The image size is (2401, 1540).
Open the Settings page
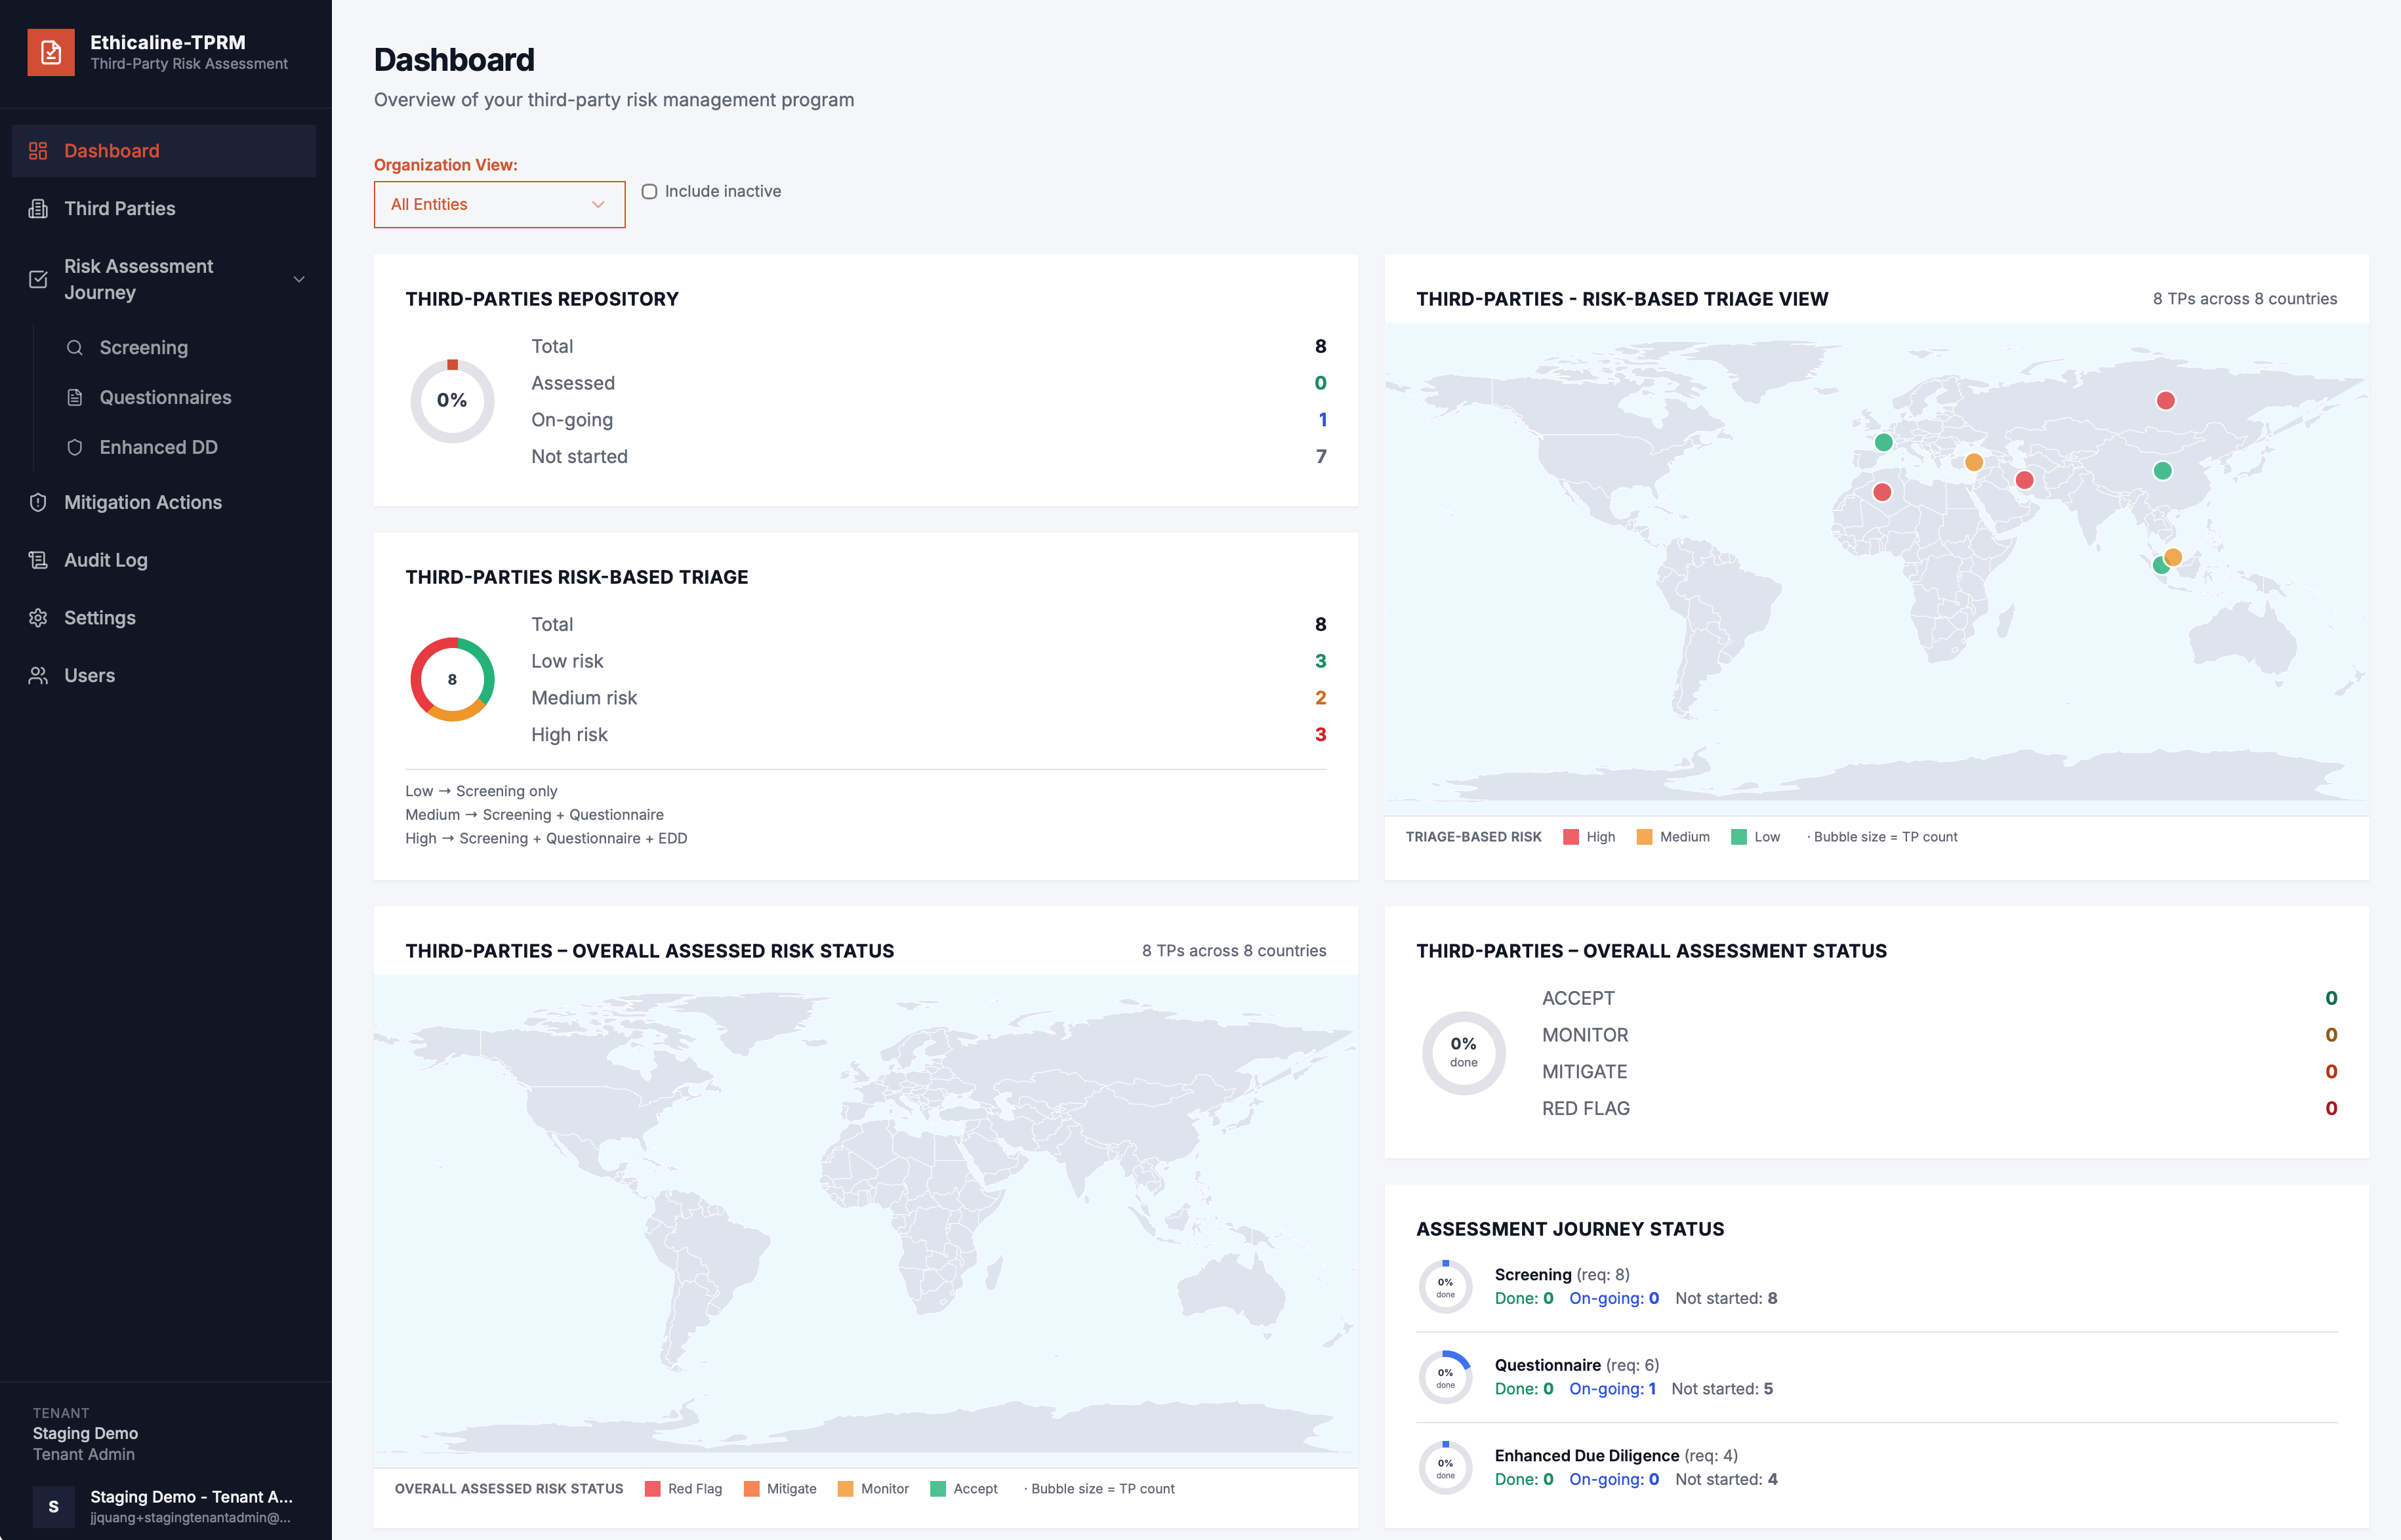[x=164, y=618]
